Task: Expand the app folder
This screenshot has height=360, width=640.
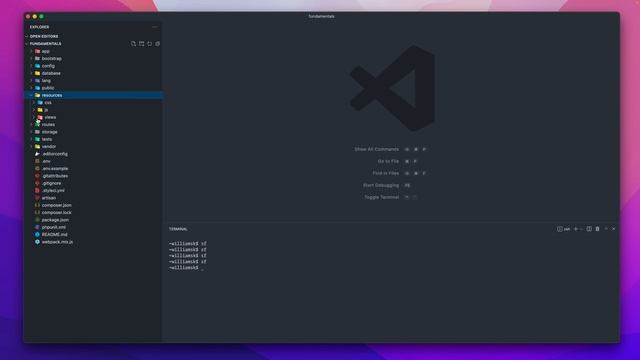Action: [94, 51]
